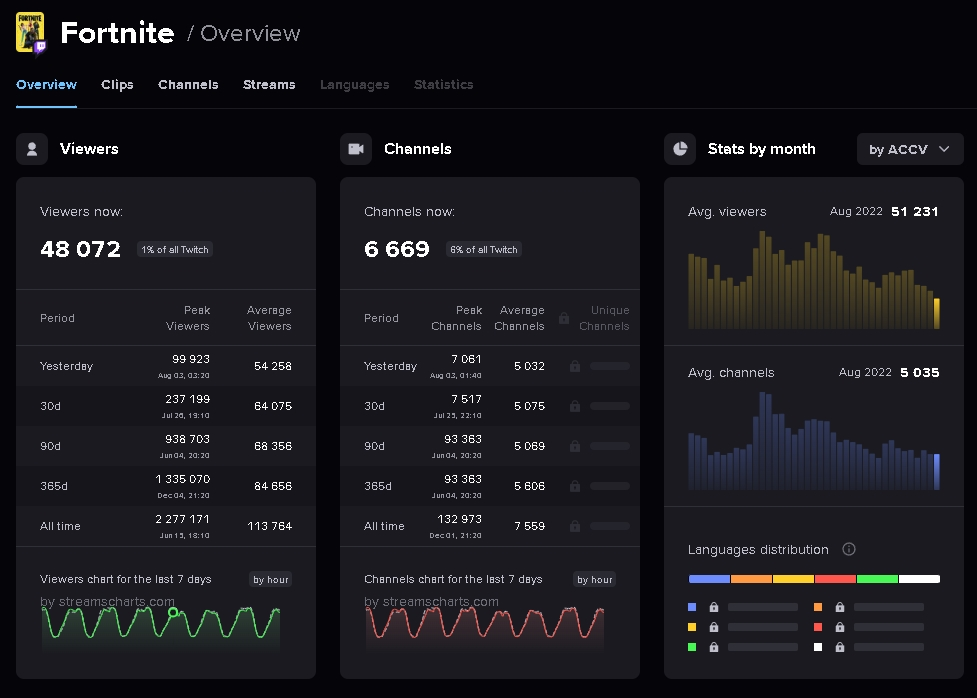This screenshot has height=698, width=977.
Task: Toggle viewers chart 'by hour' selector
Action: click(x=272, y=579)
